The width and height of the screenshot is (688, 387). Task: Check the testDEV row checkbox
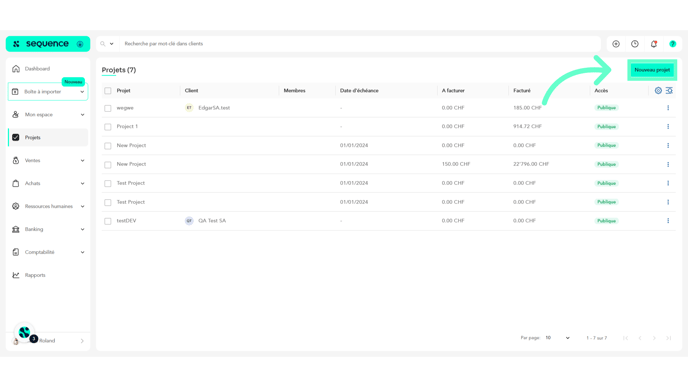pyautogui.click(x=108, y=221)
